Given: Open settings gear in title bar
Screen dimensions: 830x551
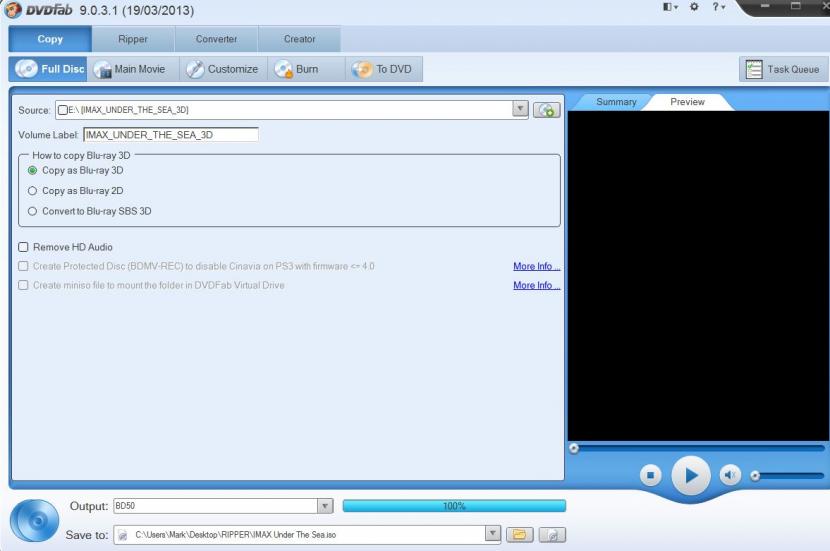Looking at the screenshot, I should 694,7.
